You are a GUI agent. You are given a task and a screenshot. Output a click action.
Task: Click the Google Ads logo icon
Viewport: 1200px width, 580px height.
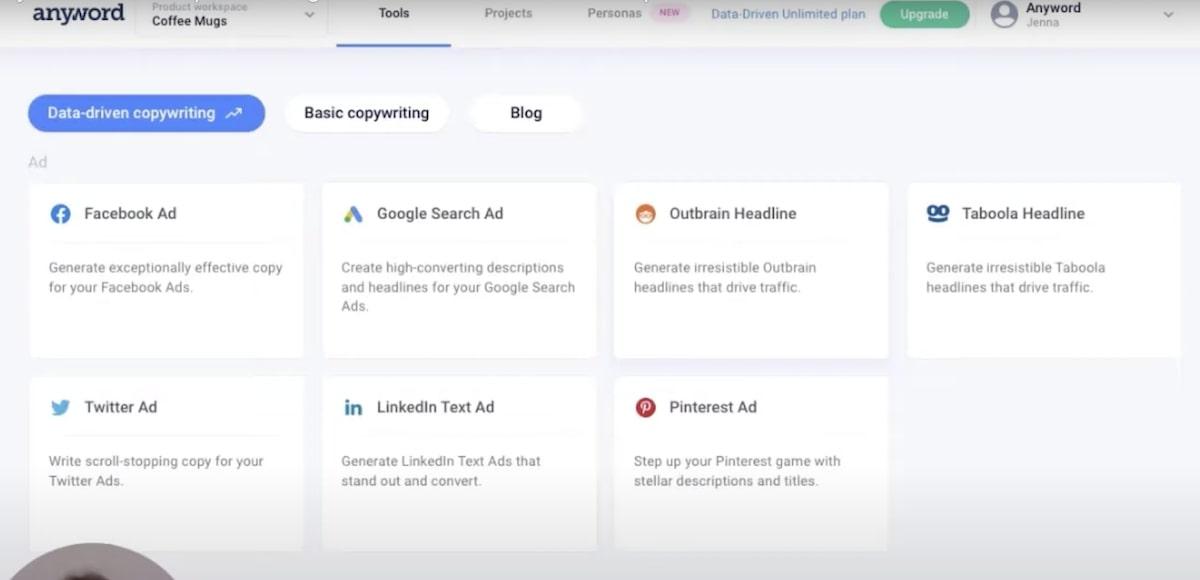(353, 214)
